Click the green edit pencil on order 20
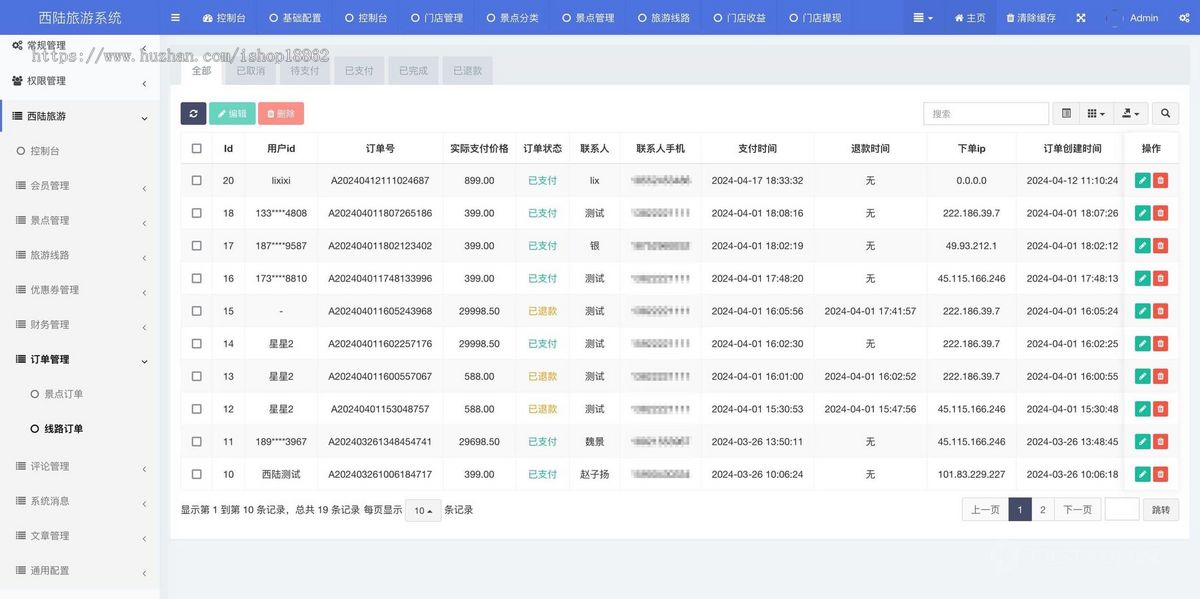The width and height of the screenshot is (1200, 599). pyautogui.click(x=1142, y=180)
